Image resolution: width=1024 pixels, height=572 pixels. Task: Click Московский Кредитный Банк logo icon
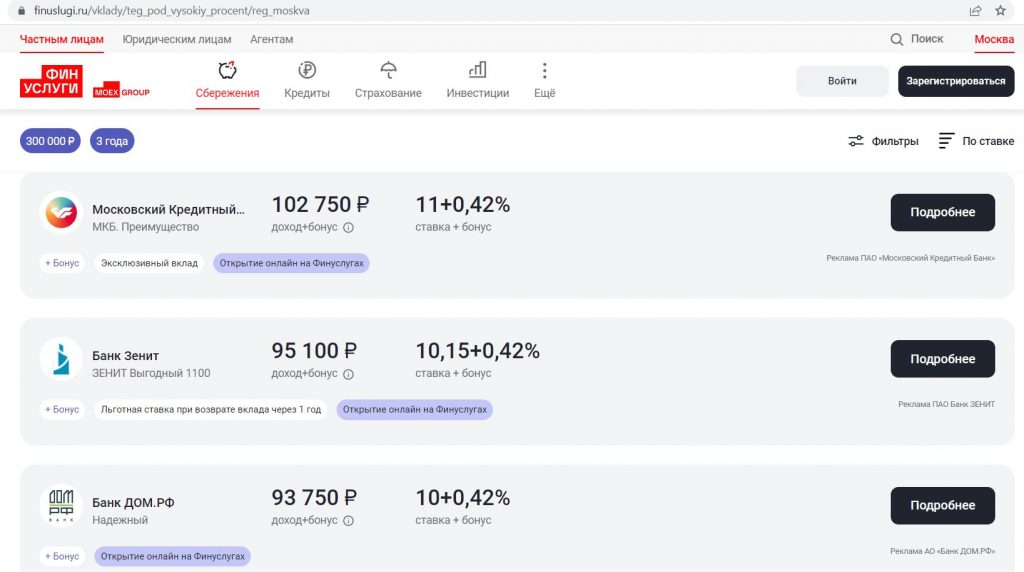[61, 213]
